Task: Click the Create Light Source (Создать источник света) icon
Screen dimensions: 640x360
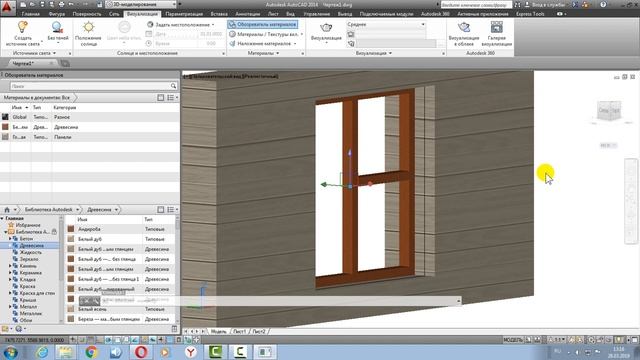Action: click(22, 27)
